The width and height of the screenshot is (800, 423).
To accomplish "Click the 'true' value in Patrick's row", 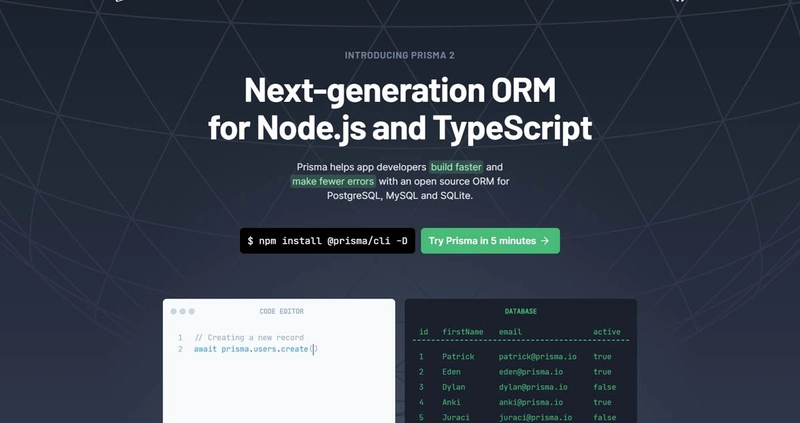I will pyautogui.click(x=602, y=357).
